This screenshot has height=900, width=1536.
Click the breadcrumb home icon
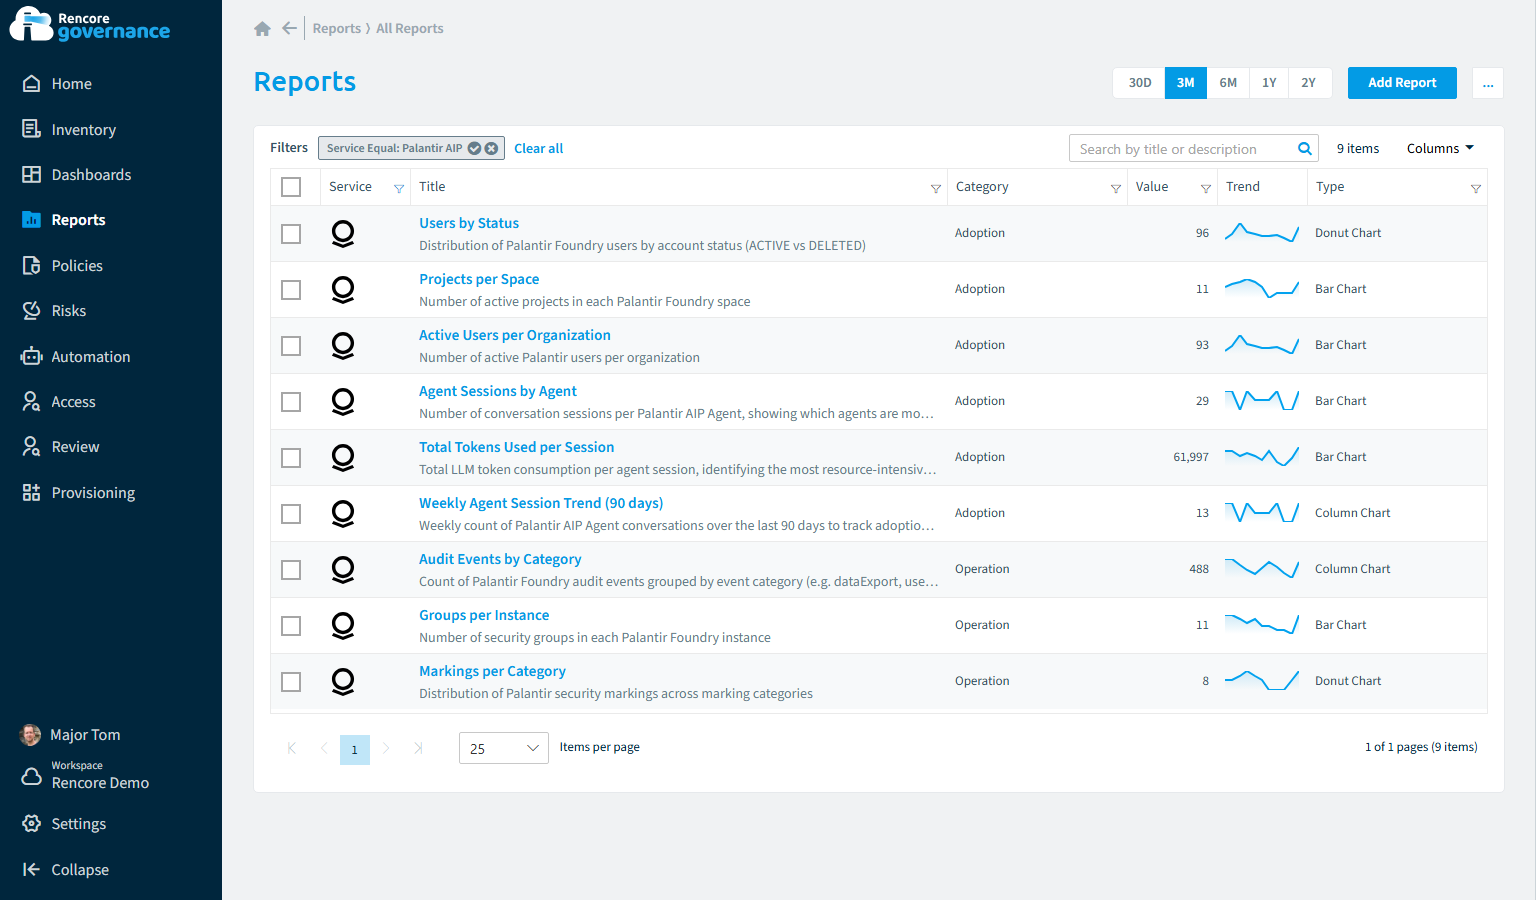pos(263,29)
